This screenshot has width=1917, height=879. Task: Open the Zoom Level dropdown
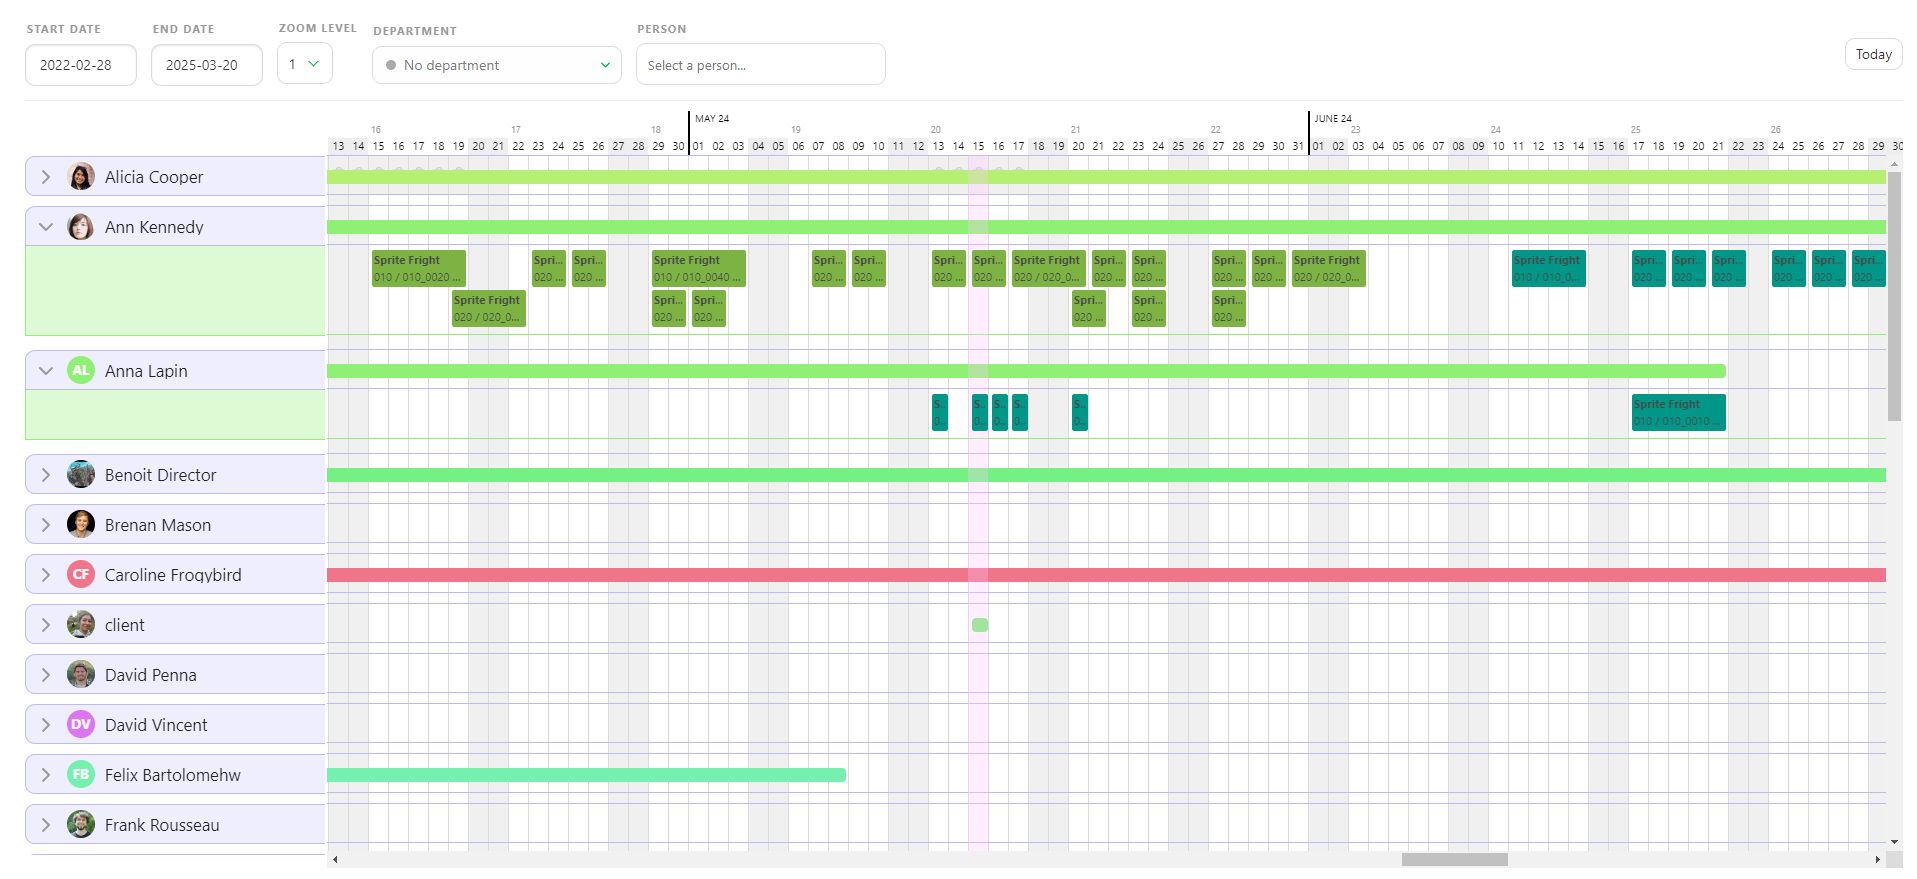click(x=305, y=64)
